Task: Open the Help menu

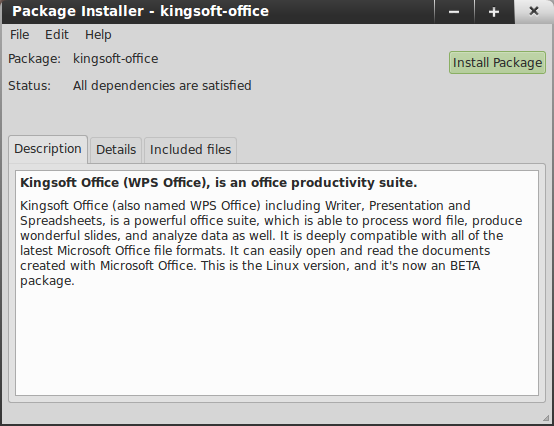Action: click(x=98, y=35)
